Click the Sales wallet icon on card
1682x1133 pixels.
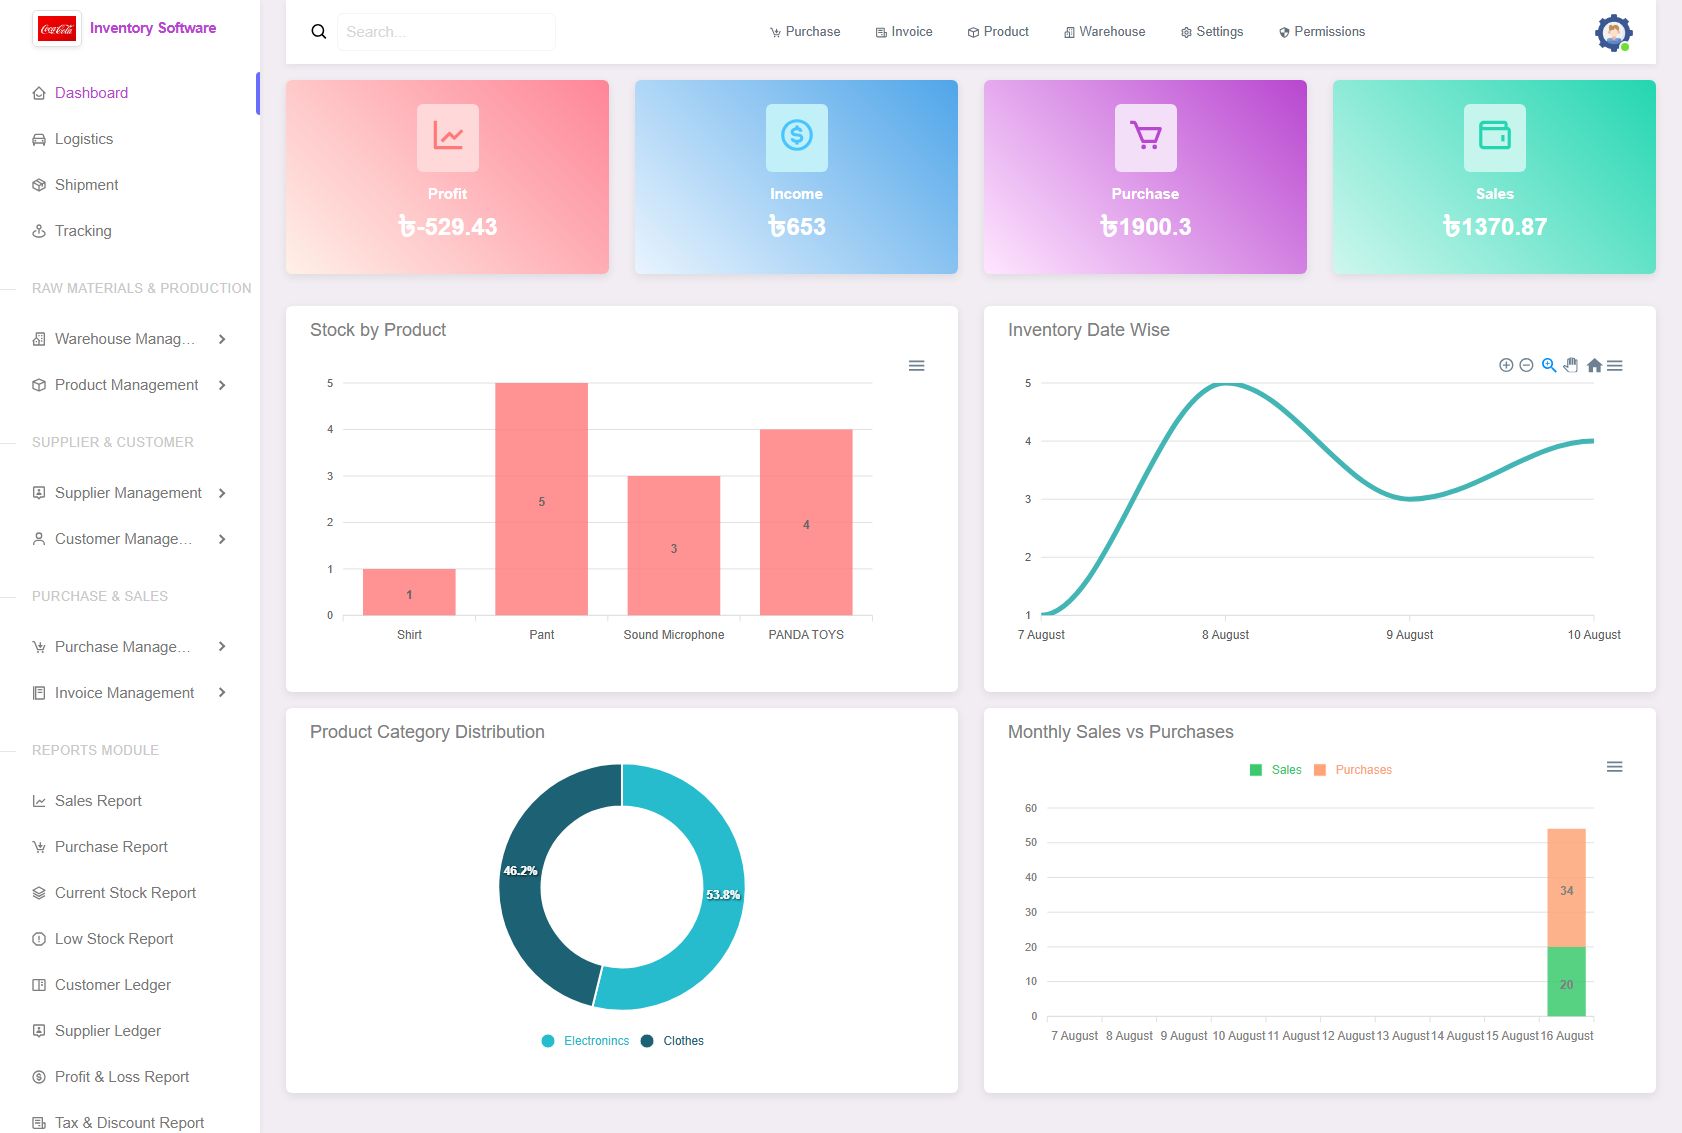pyautogui.click(x=1495, y=137)
